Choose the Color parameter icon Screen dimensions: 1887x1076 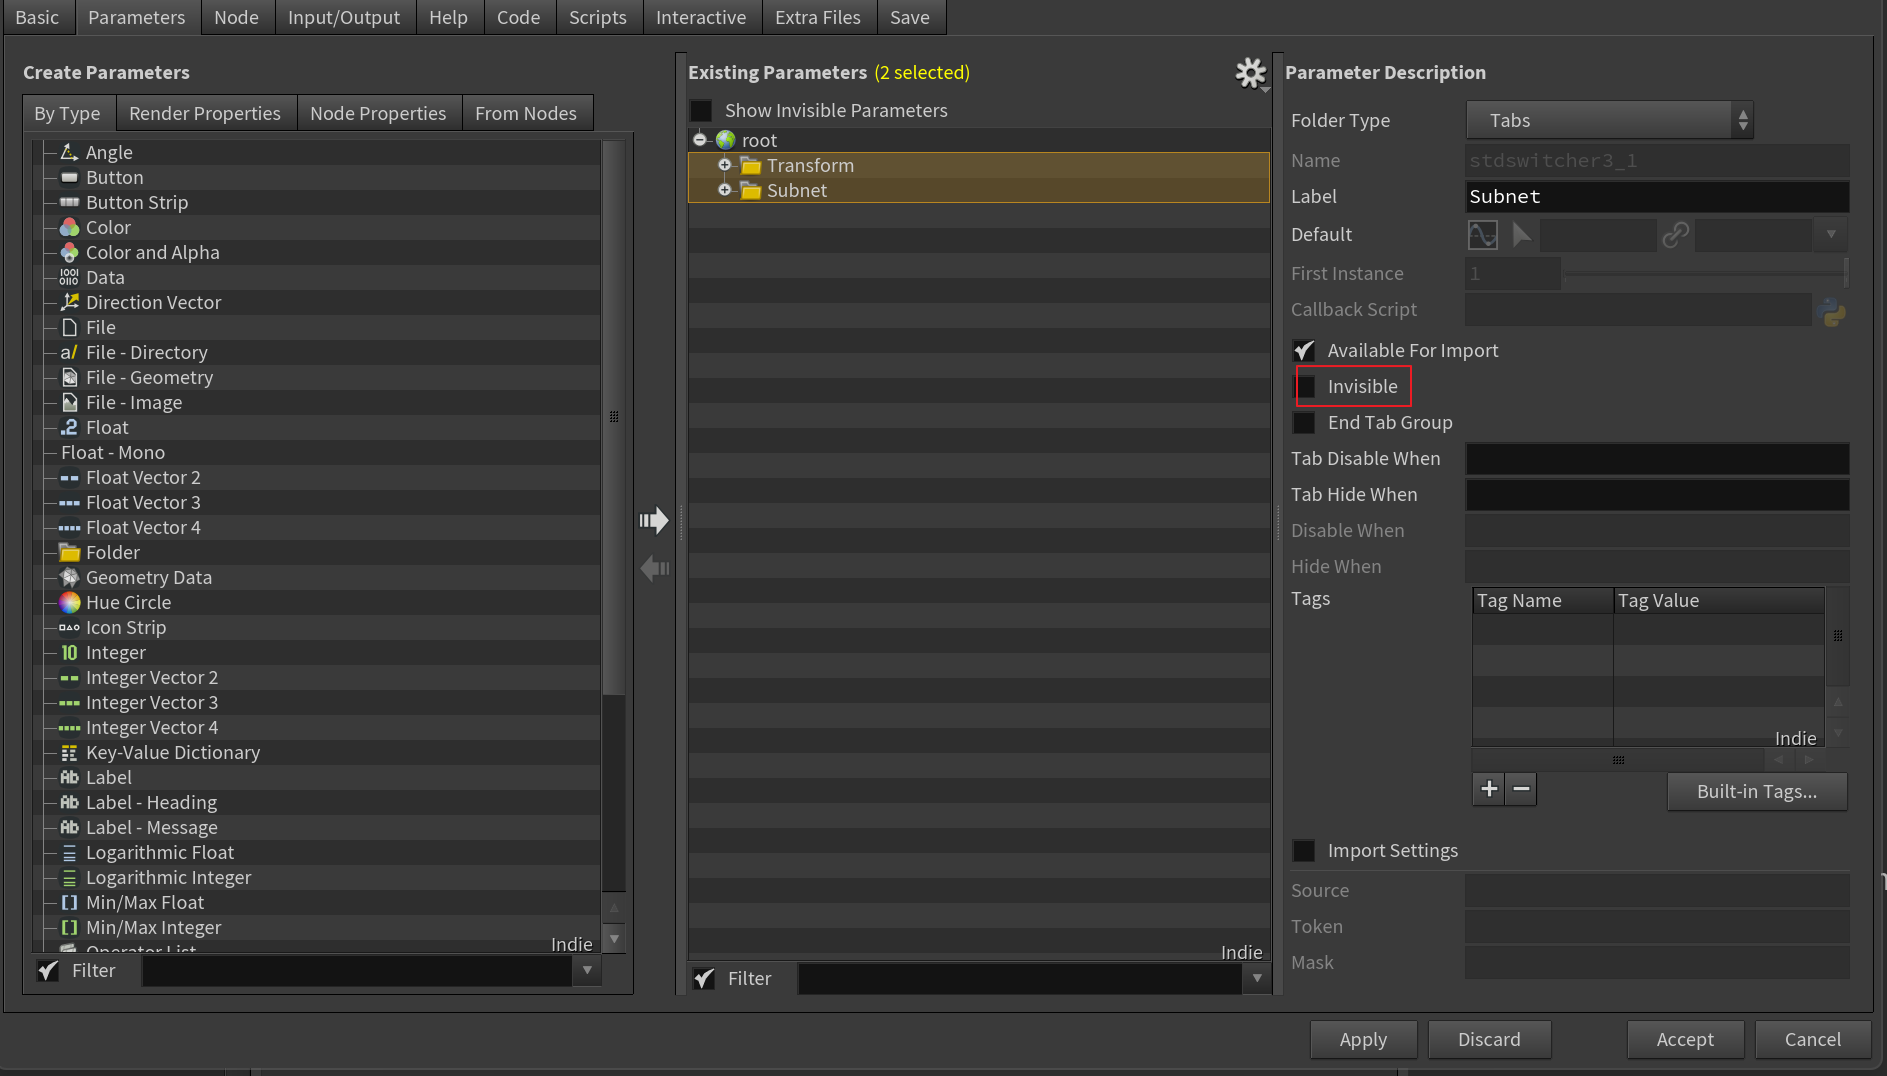69,227
